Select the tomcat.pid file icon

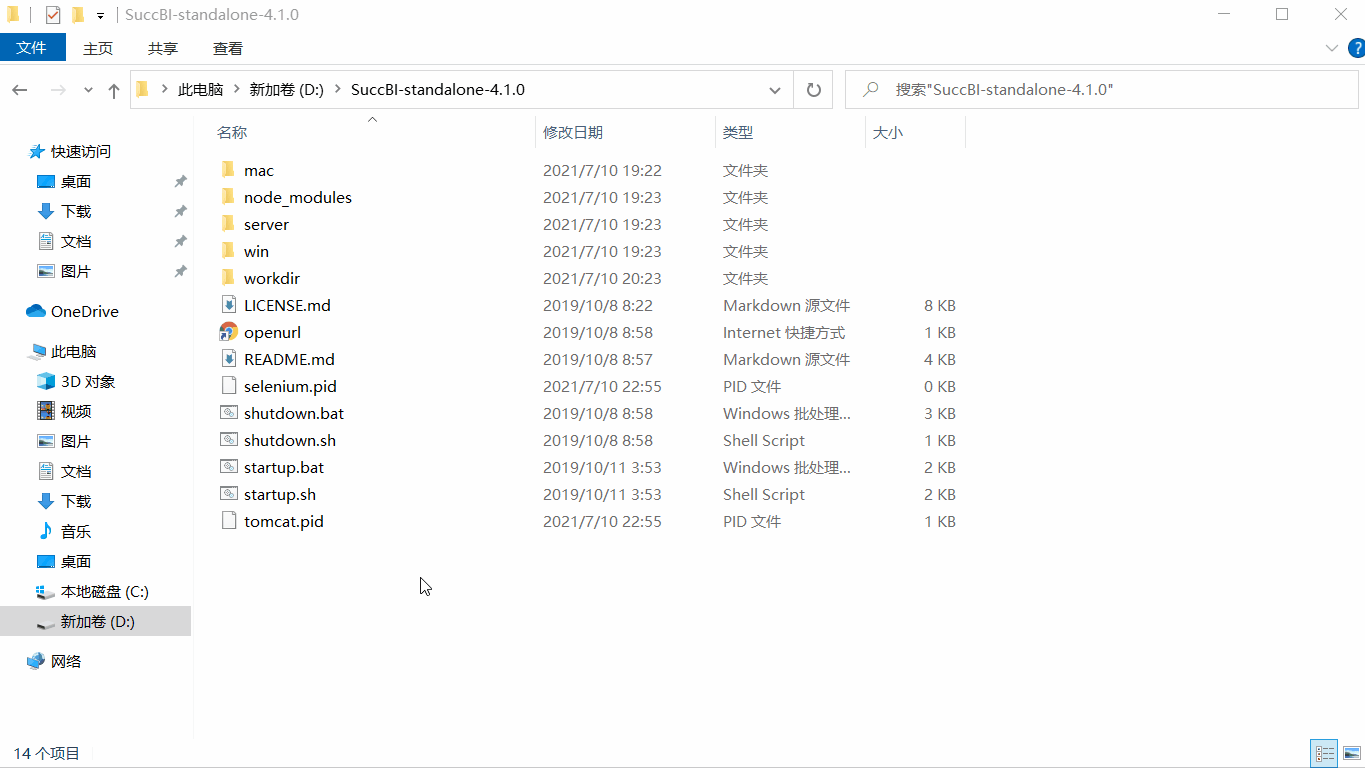pyautogui.click(x=228, y=521)
